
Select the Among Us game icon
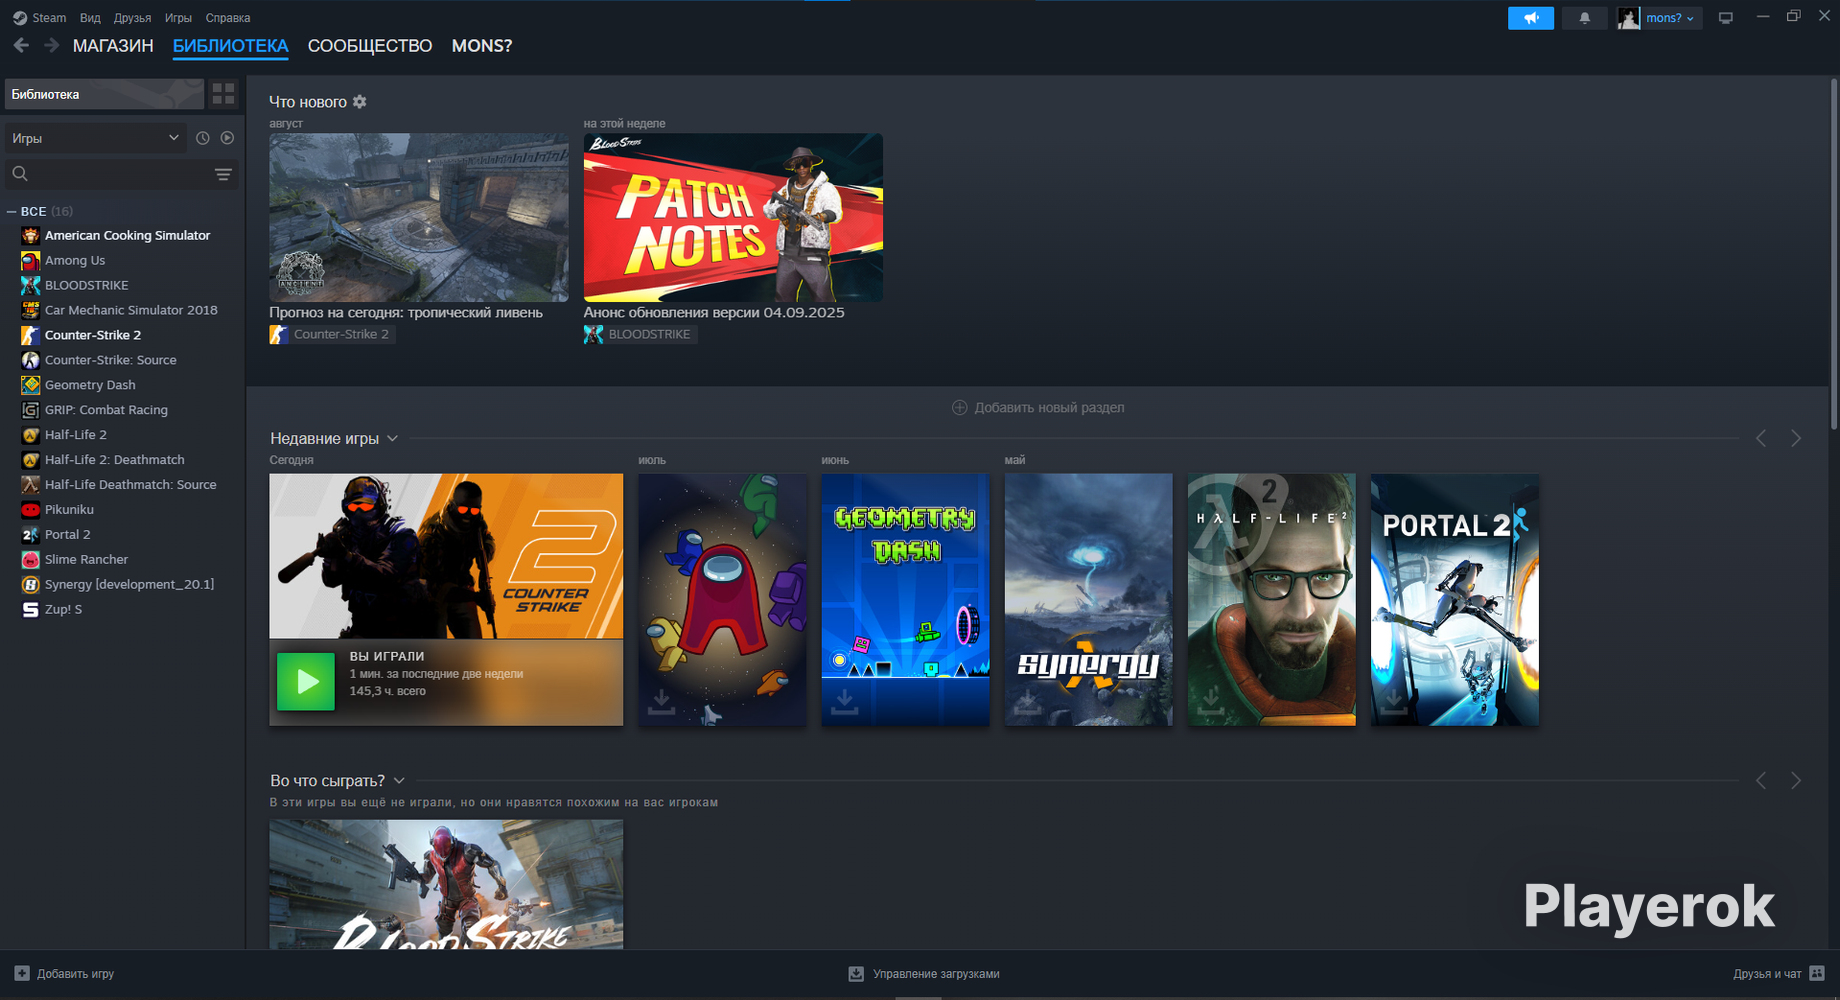click(31, 261)
